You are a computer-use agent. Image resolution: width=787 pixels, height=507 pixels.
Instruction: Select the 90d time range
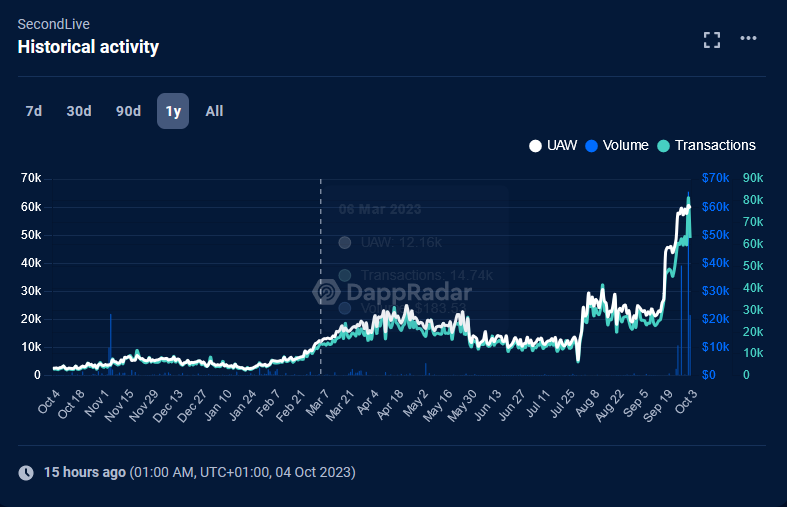click(x=128, y=111)
